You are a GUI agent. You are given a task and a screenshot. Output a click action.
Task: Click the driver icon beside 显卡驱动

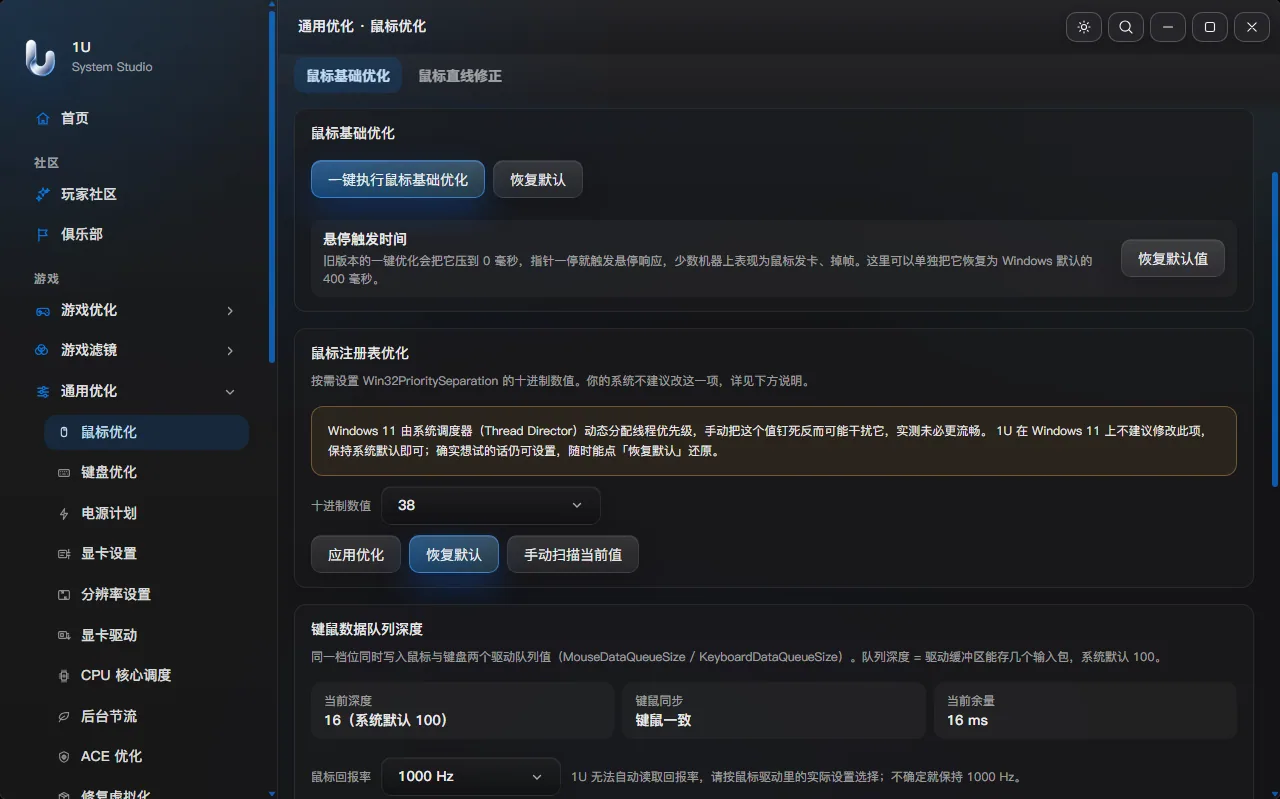(64, 635)
